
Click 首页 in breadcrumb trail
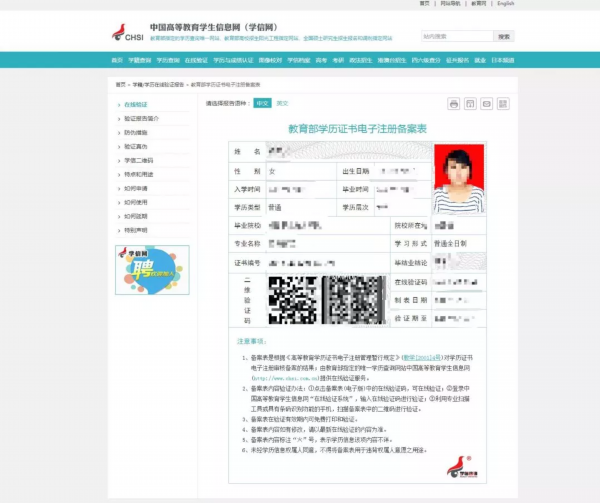[121, 85]
